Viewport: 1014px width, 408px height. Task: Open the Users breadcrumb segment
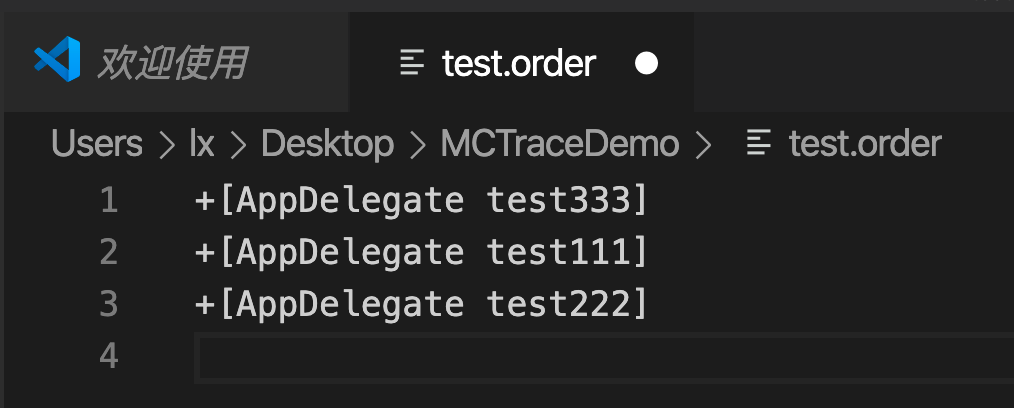pyautogui.click(x=97, y=144)
